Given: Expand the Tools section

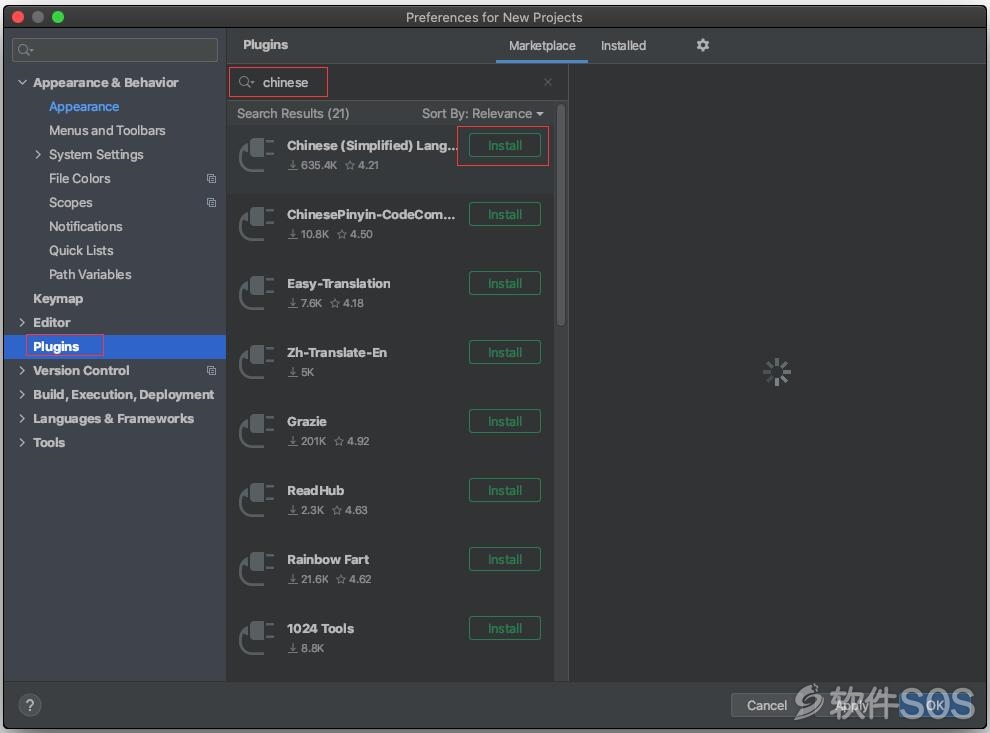Looking at the screenshot, I should tap(22, 443).
